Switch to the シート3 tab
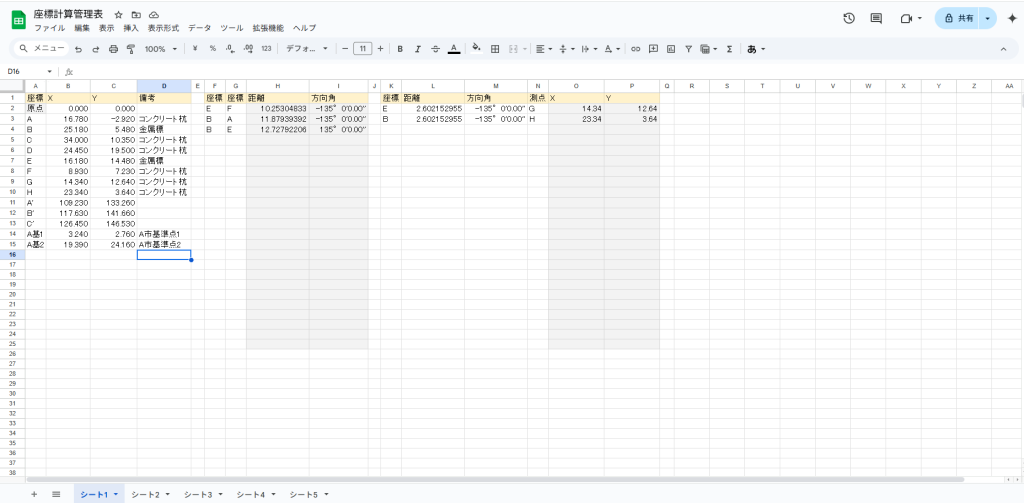1024x503 pixels. (x=201, y=494)
